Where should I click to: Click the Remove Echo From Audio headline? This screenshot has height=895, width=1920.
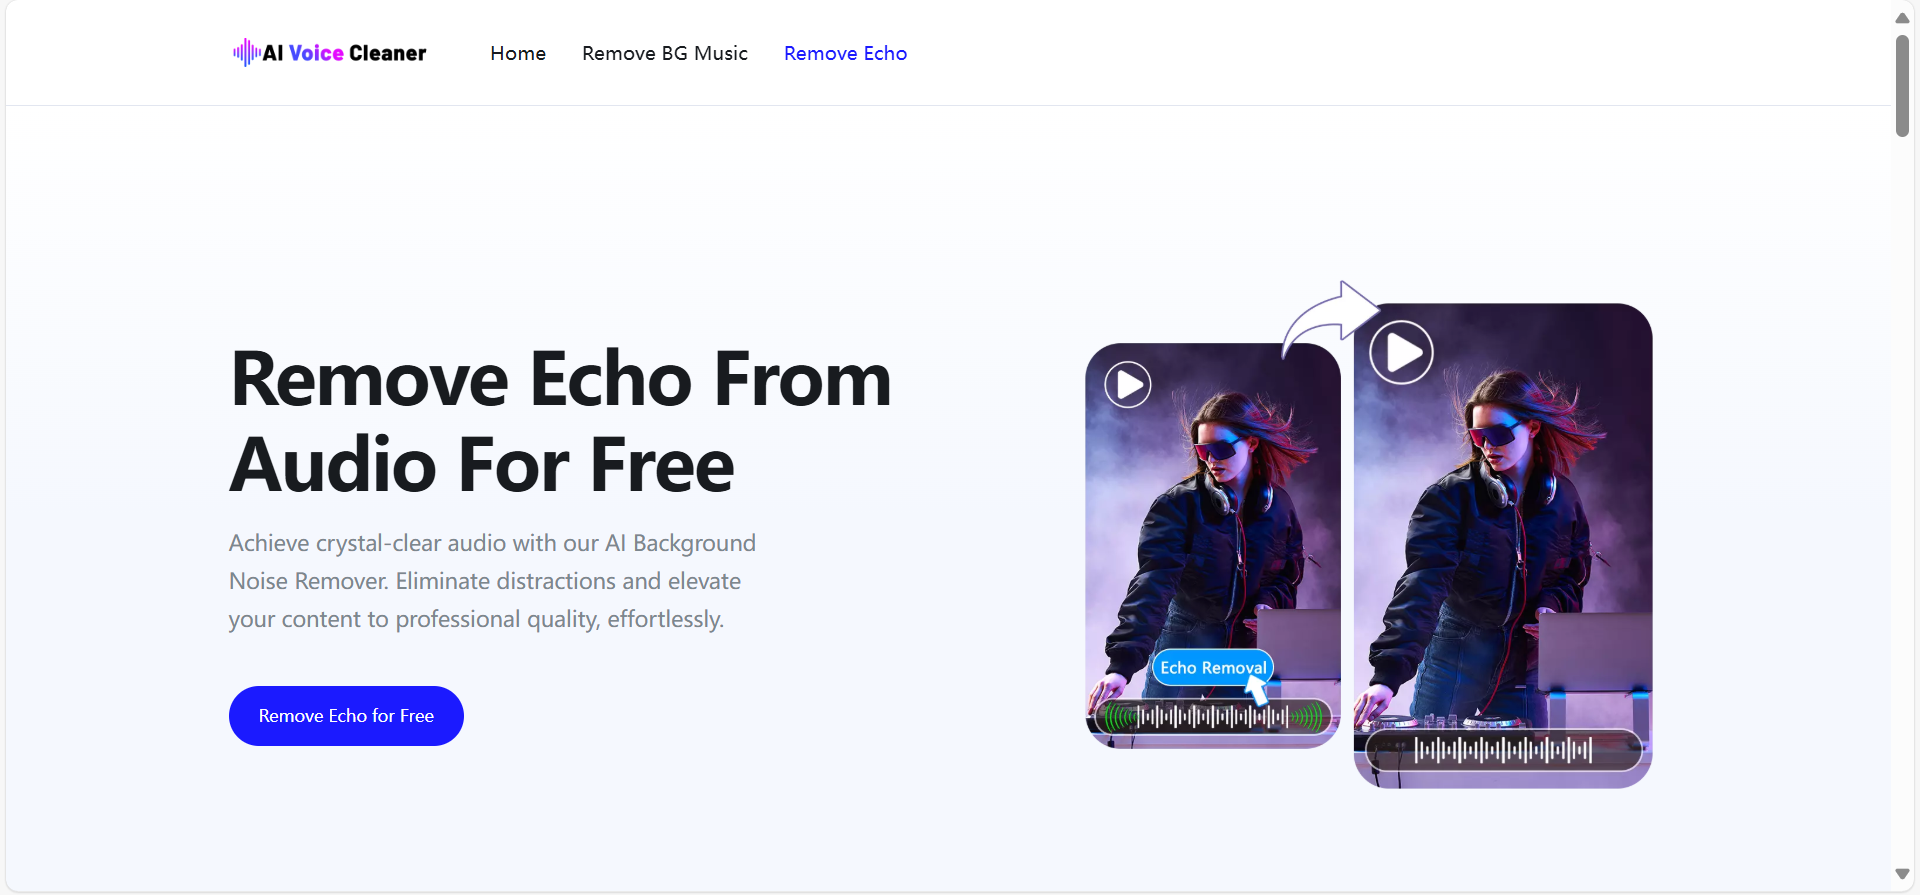561,422
